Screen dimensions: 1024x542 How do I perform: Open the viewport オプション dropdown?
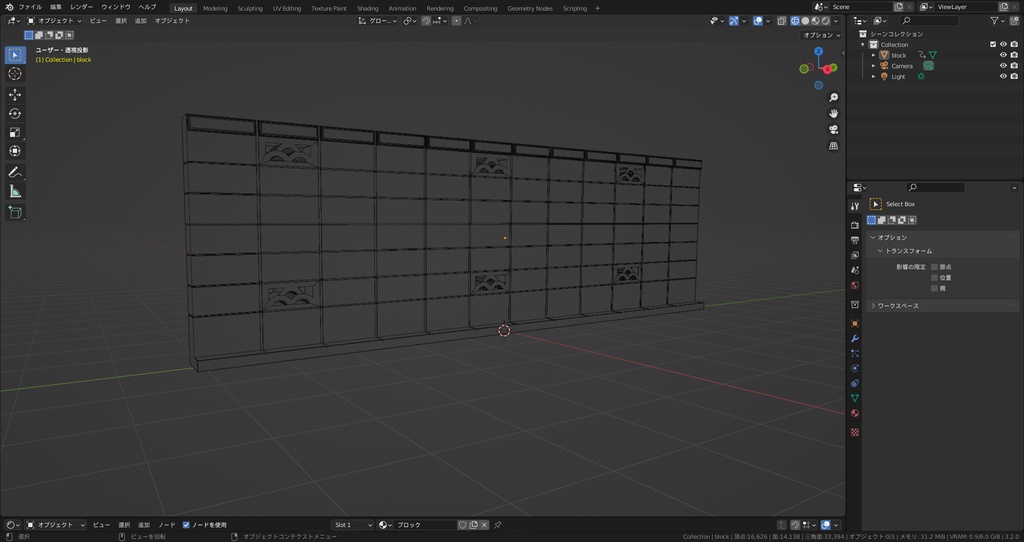click(x=822, y=35)
